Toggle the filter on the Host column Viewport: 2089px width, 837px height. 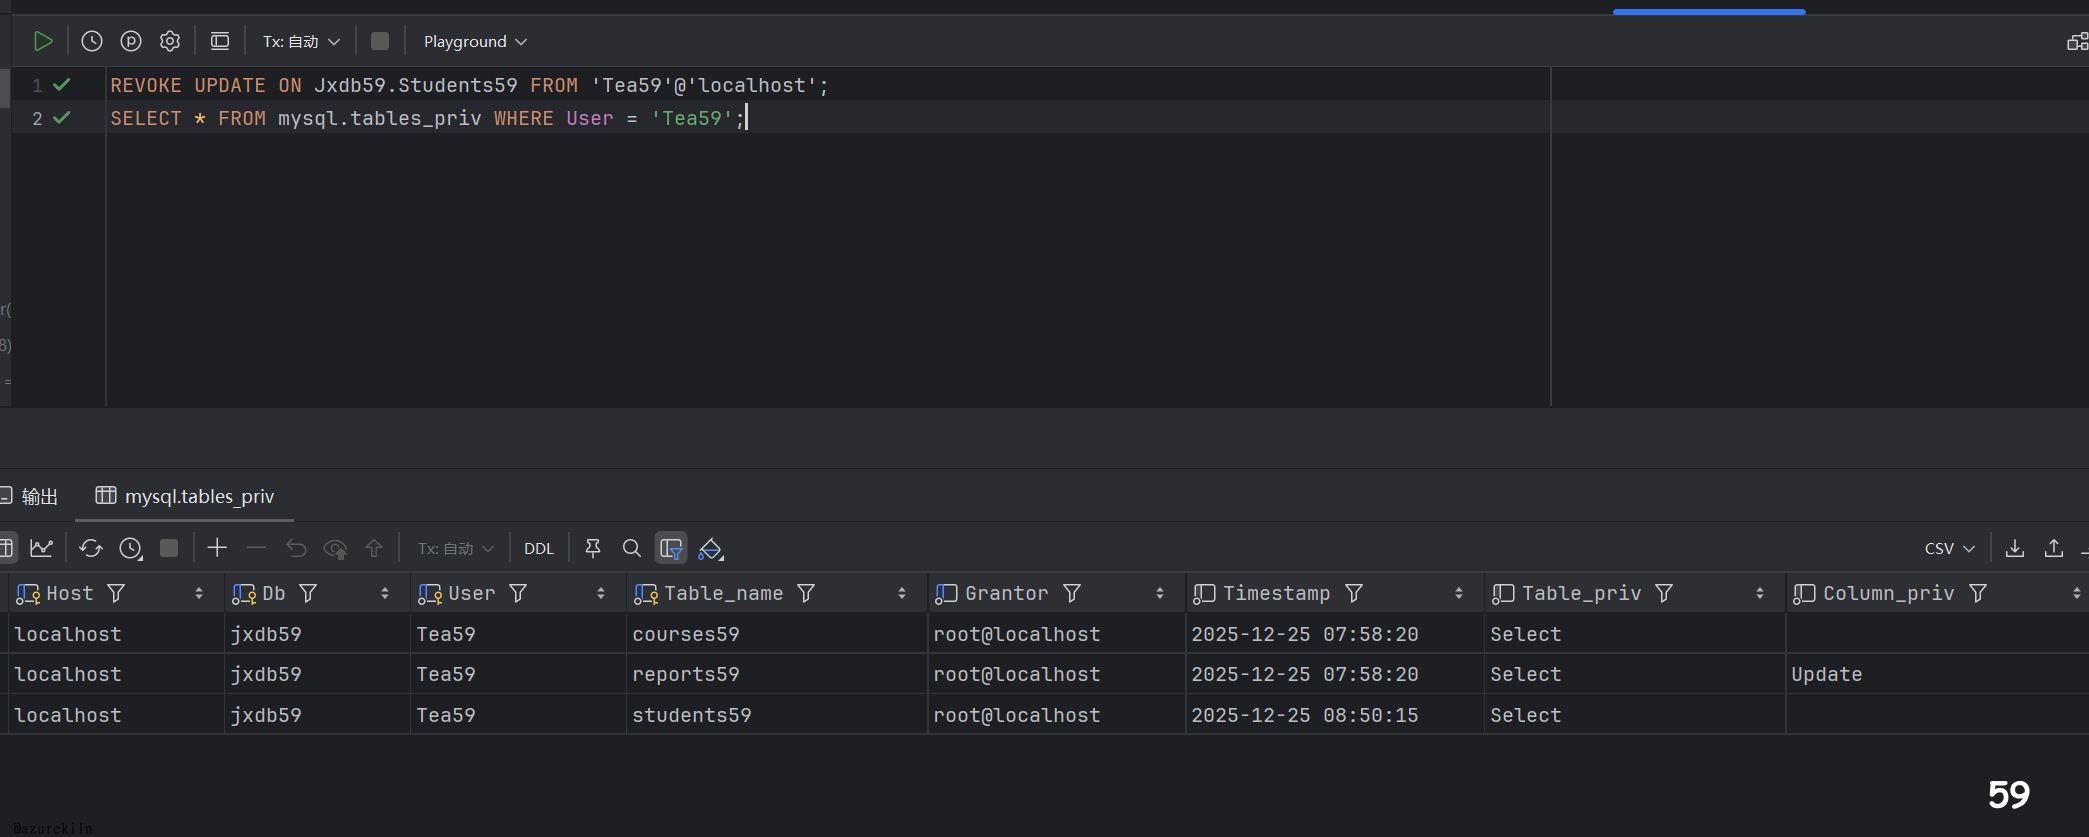(x=116, y=594)
